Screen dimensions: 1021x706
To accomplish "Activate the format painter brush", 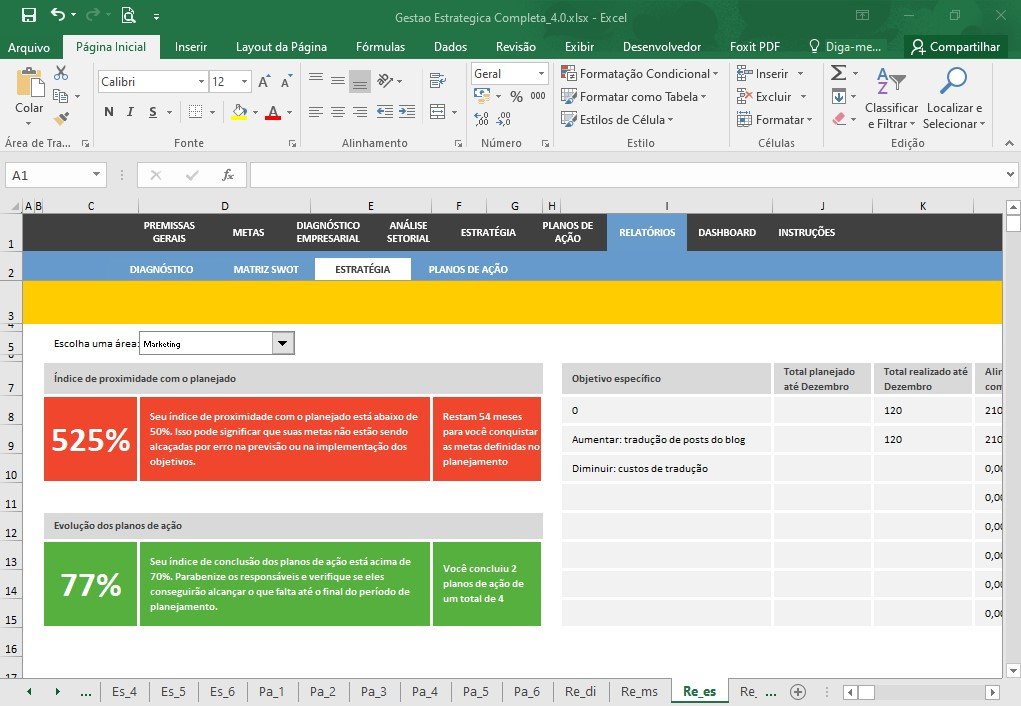I will (x=61, y=119).
